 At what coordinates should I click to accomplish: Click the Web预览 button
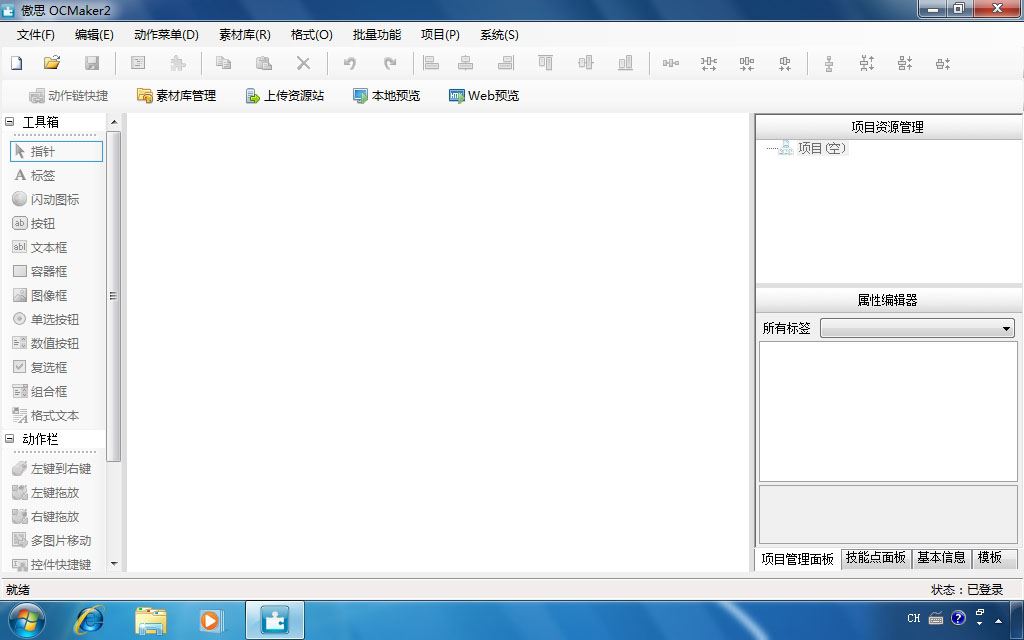483,95
